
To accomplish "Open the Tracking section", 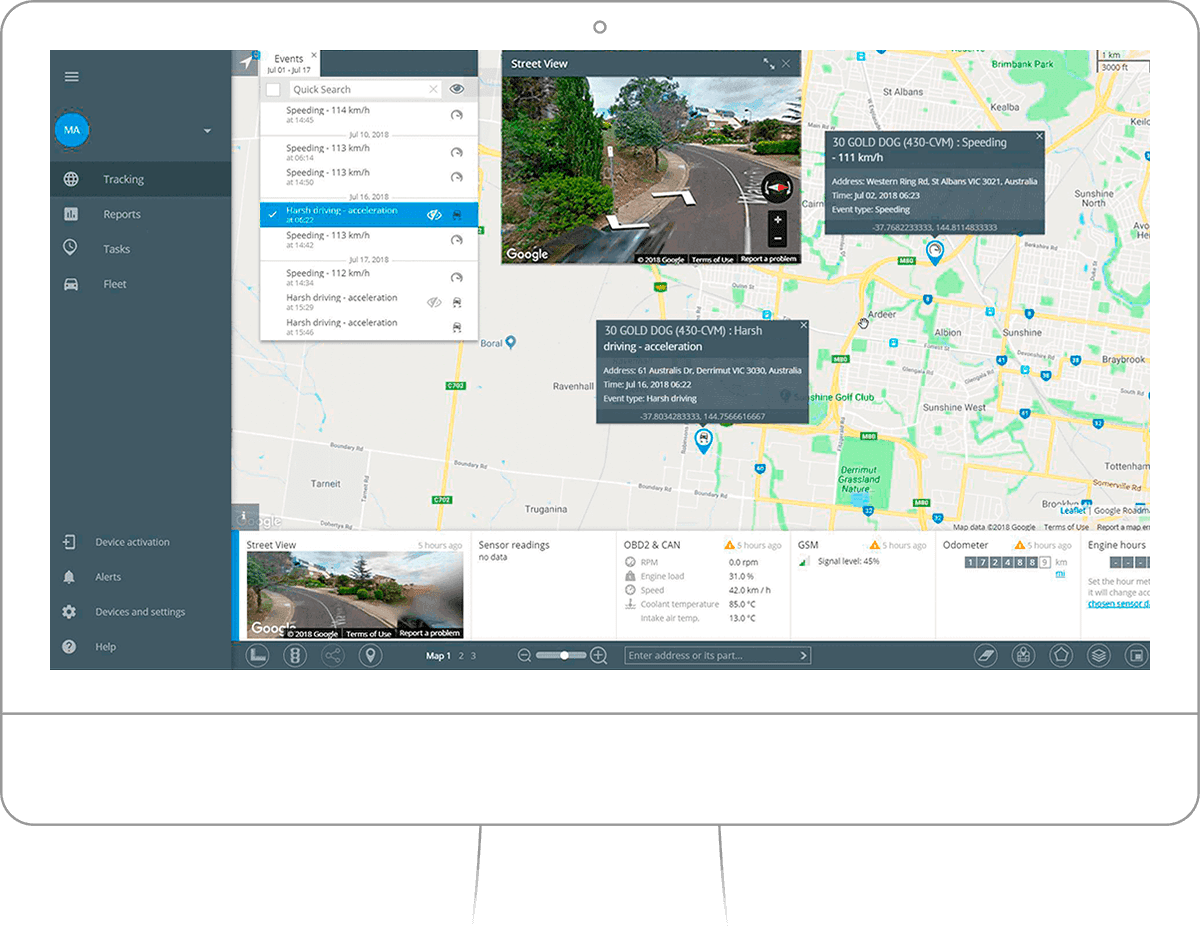I will click(x=141, y=180).
